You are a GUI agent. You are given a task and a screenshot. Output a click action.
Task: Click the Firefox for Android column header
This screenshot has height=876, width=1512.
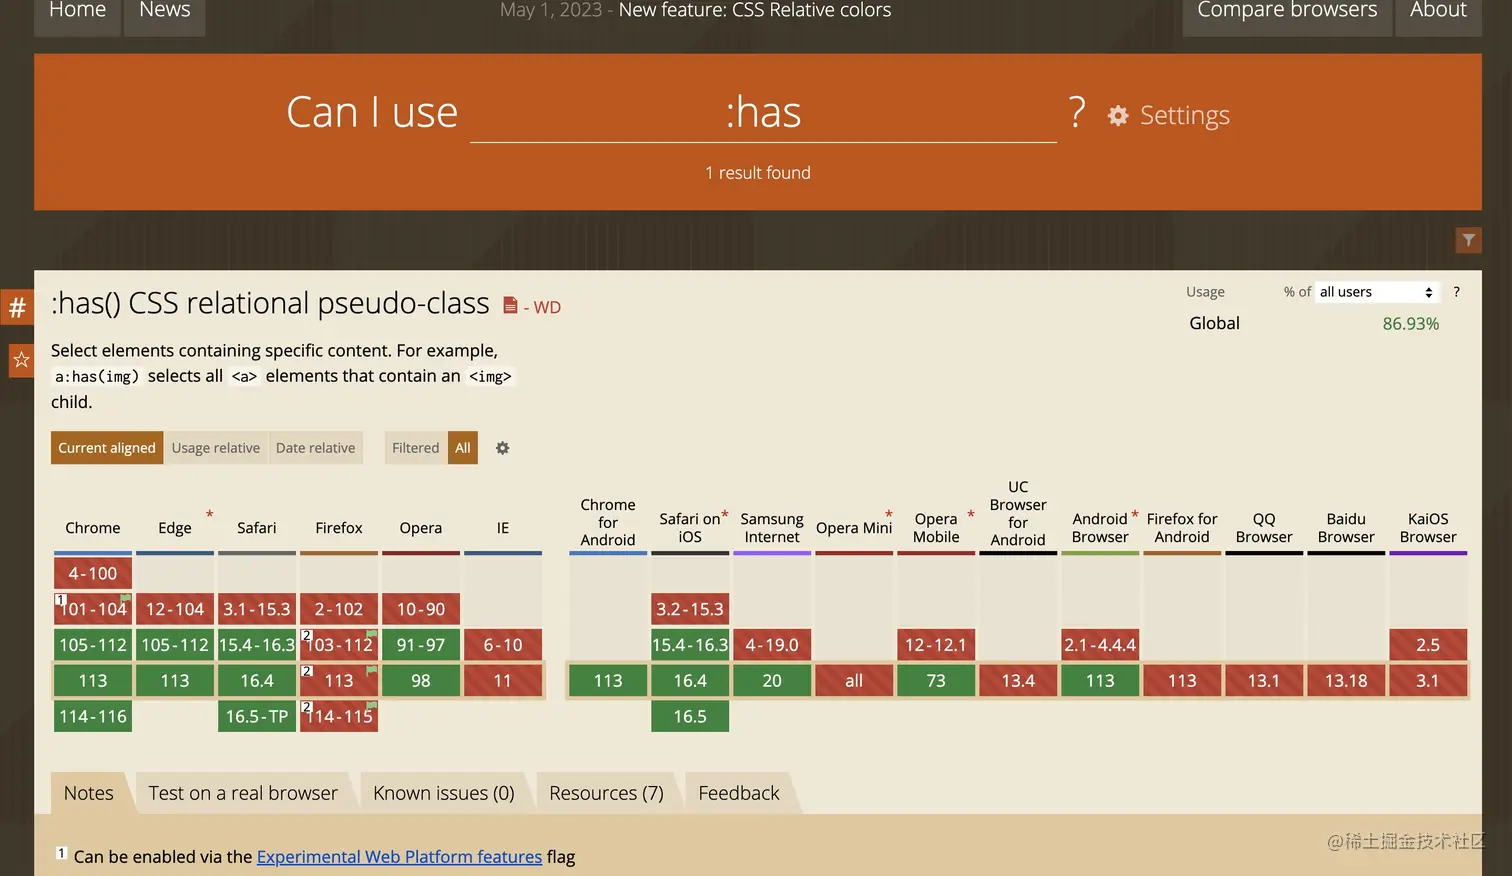click(1182, 528)
